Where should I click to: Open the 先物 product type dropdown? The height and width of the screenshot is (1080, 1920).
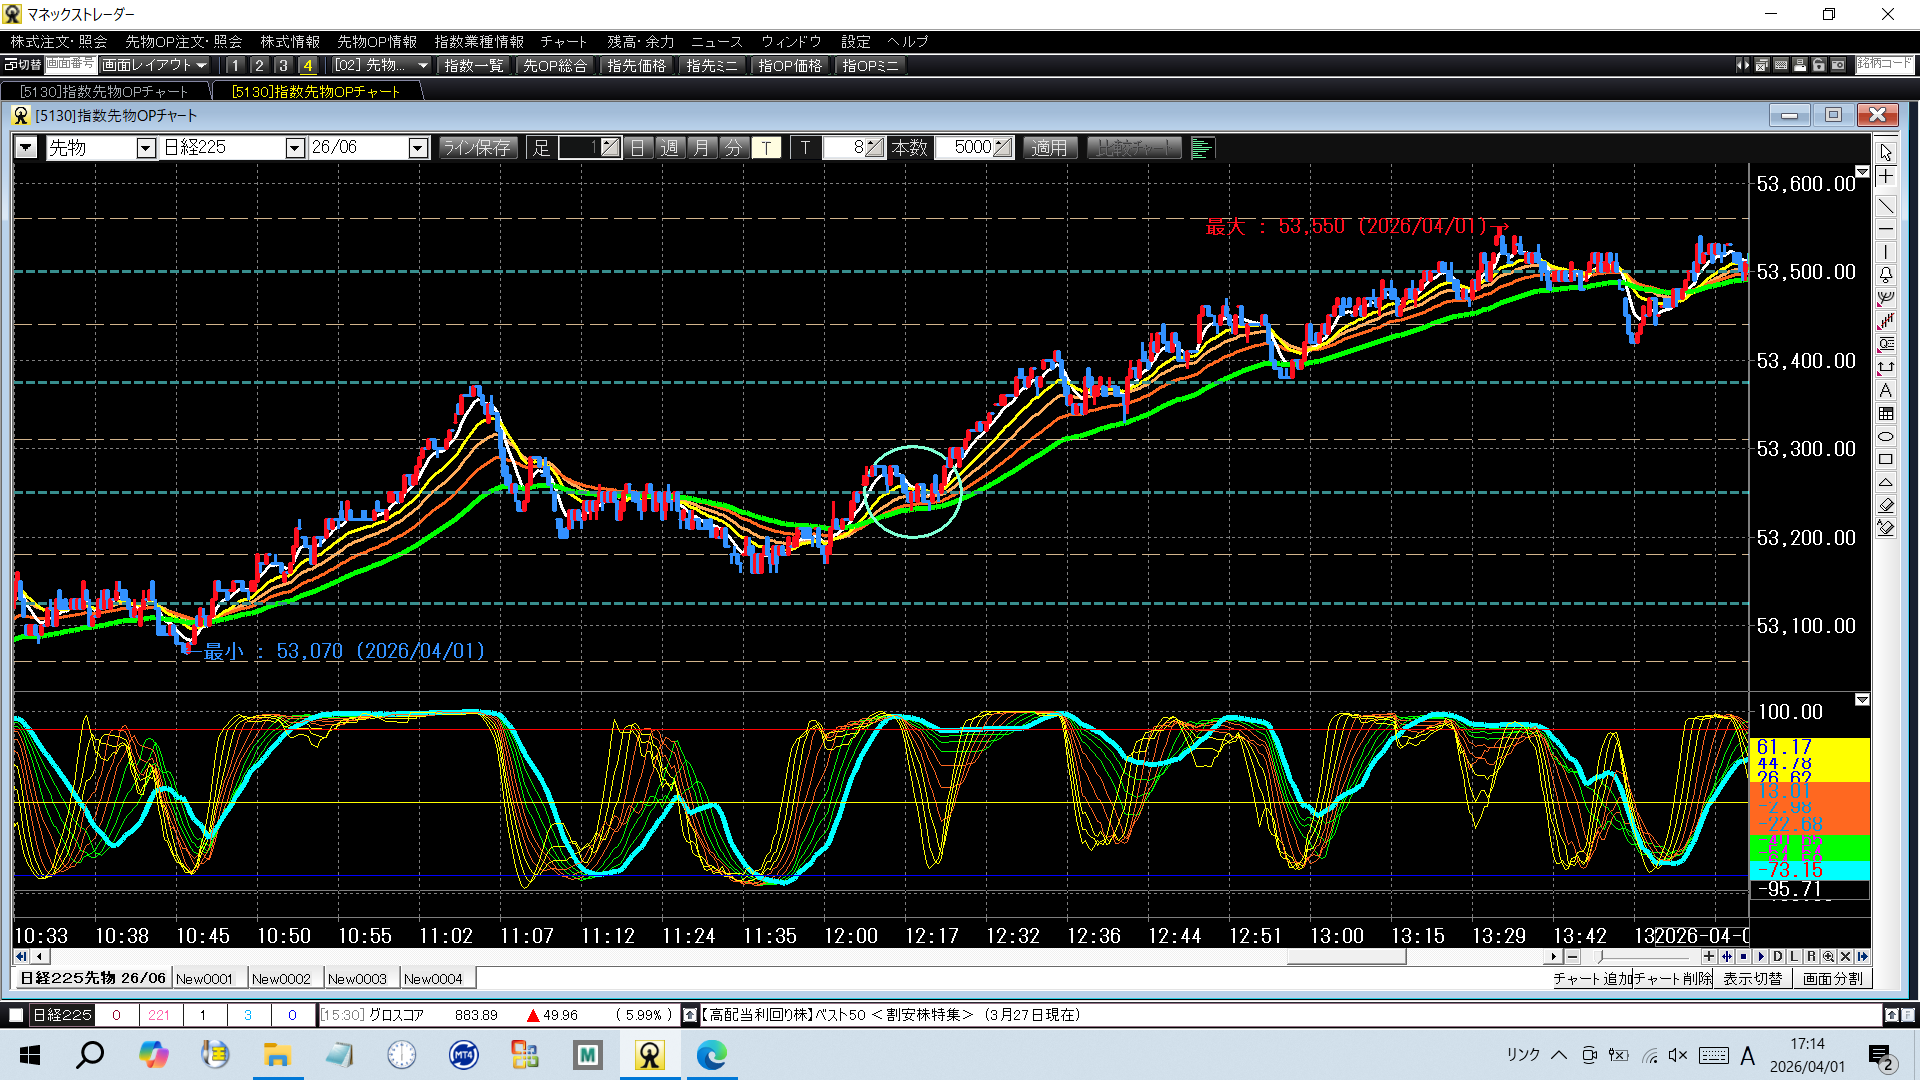[x=146, y=148]
